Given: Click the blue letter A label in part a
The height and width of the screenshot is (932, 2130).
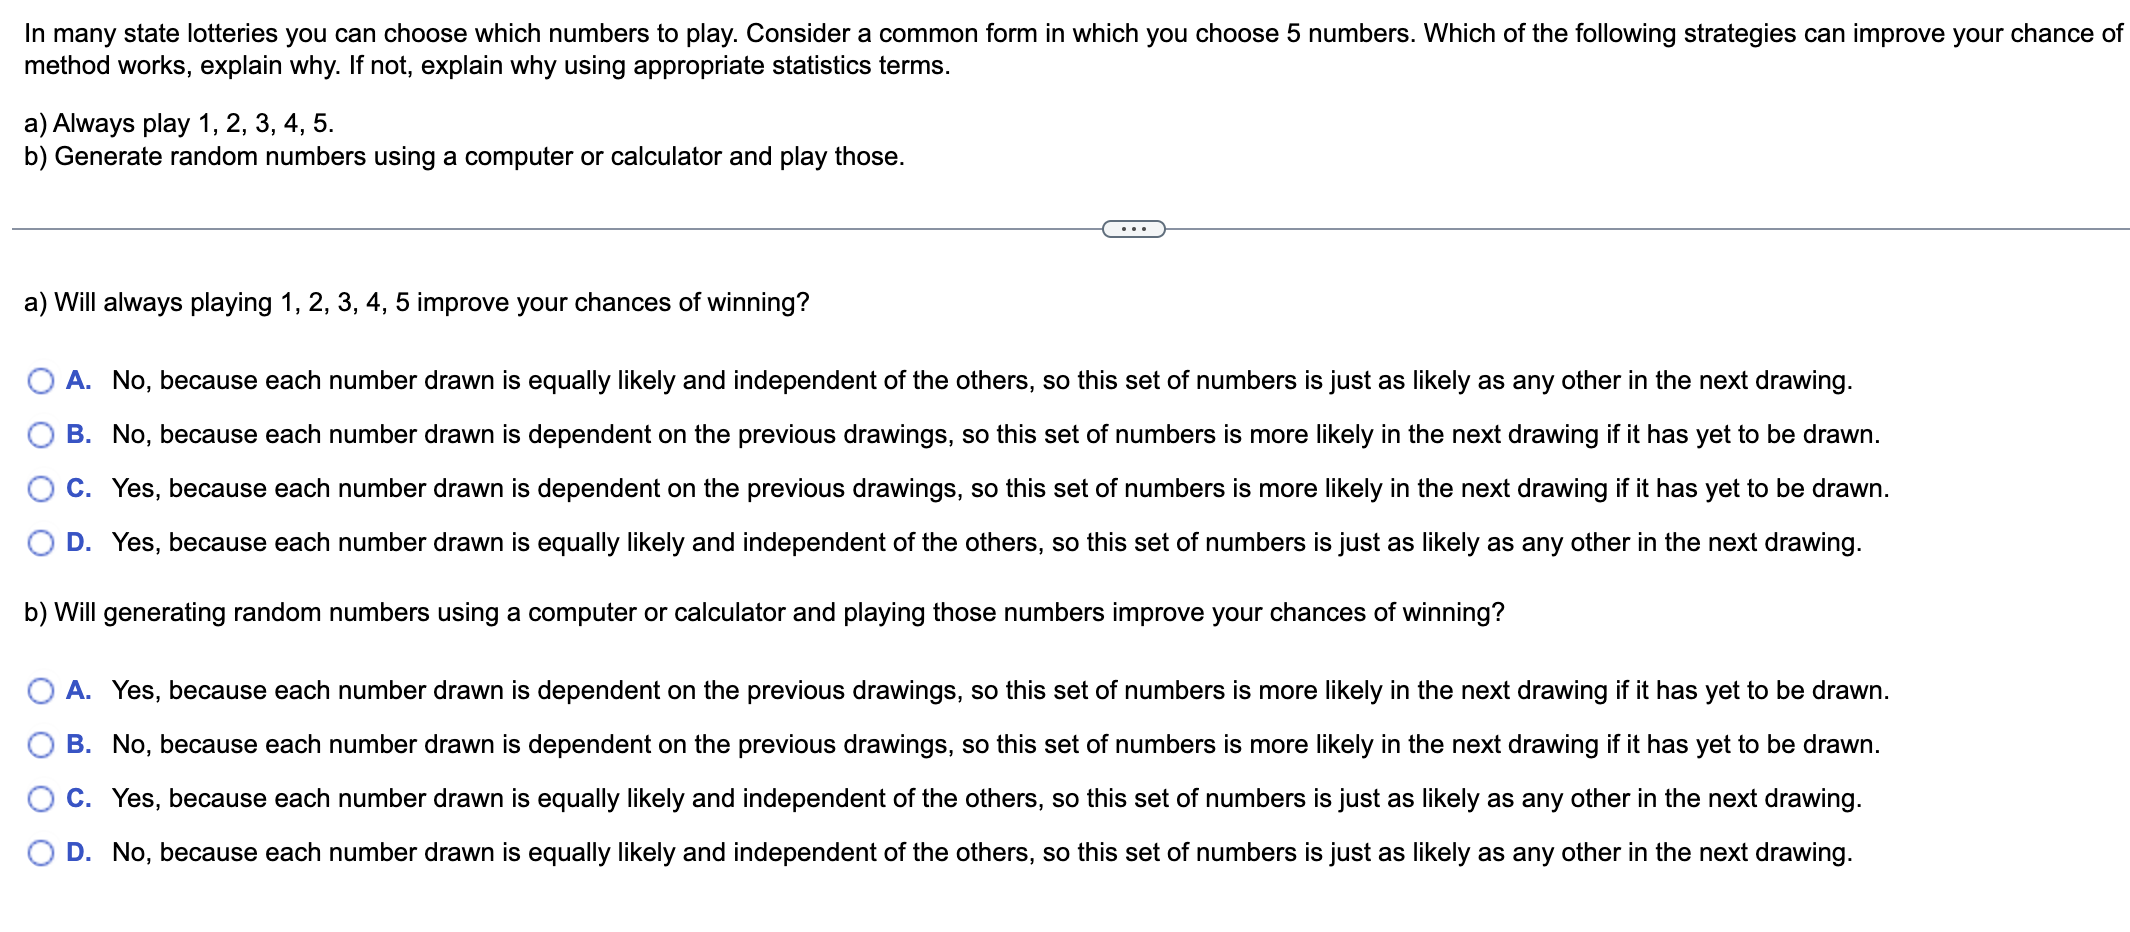Looking at the screenshot, I should (x=78, y=381).
